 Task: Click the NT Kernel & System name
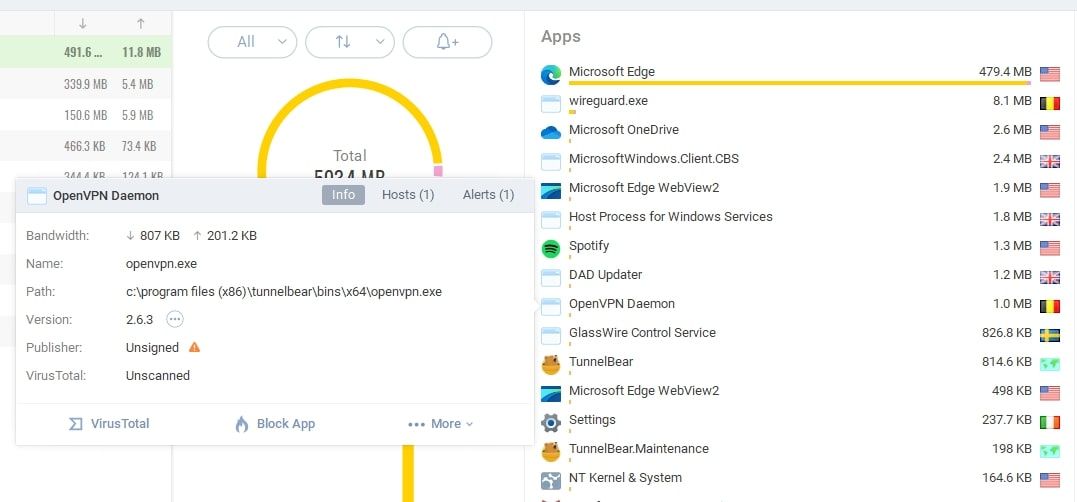[x=625, y=477]
